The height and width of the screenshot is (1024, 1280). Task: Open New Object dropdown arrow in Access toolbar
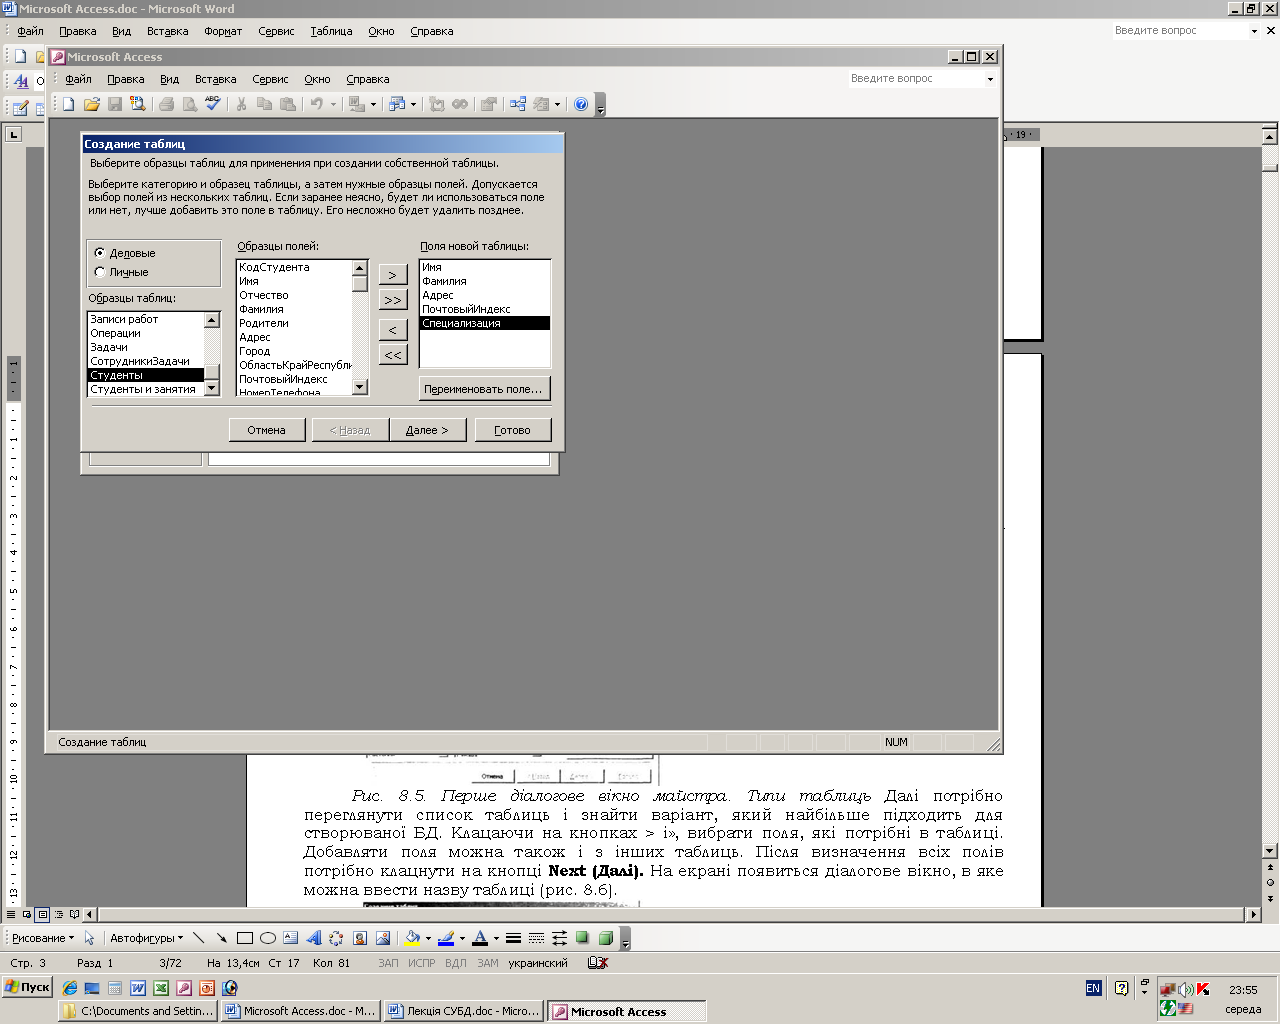(x=557, y=104)
